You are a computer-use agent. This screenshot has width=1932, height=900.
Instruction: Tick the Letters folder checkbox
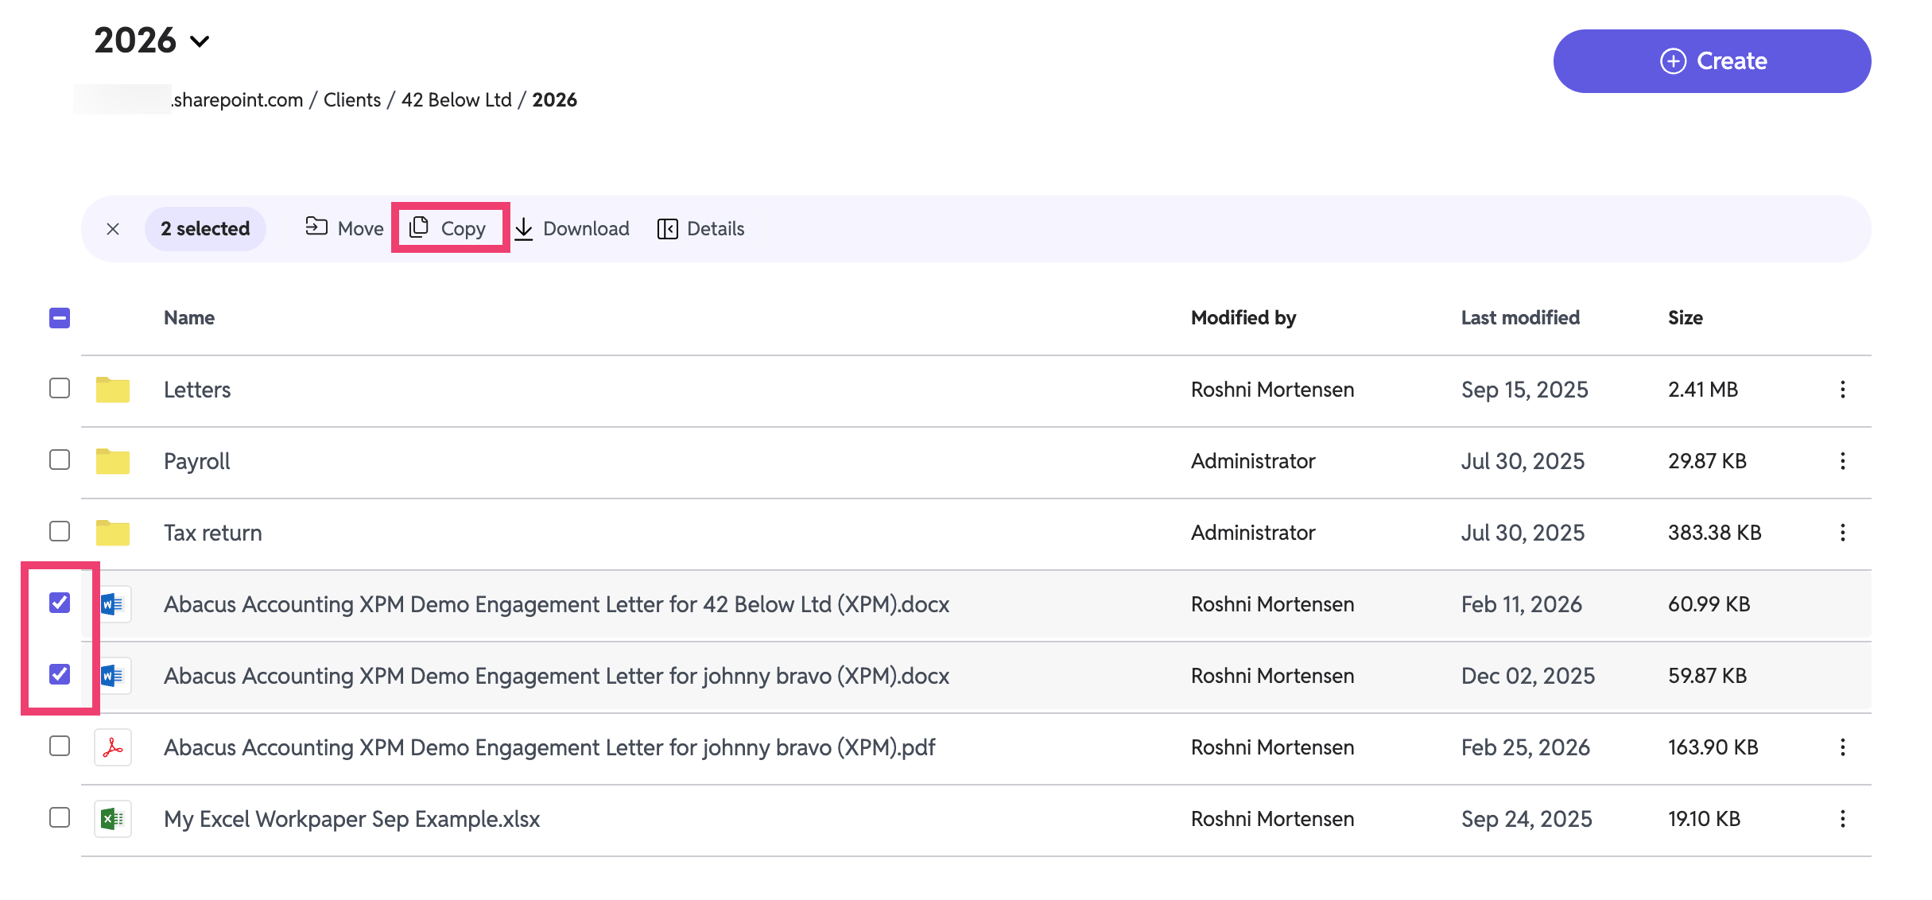click(60, 388)
